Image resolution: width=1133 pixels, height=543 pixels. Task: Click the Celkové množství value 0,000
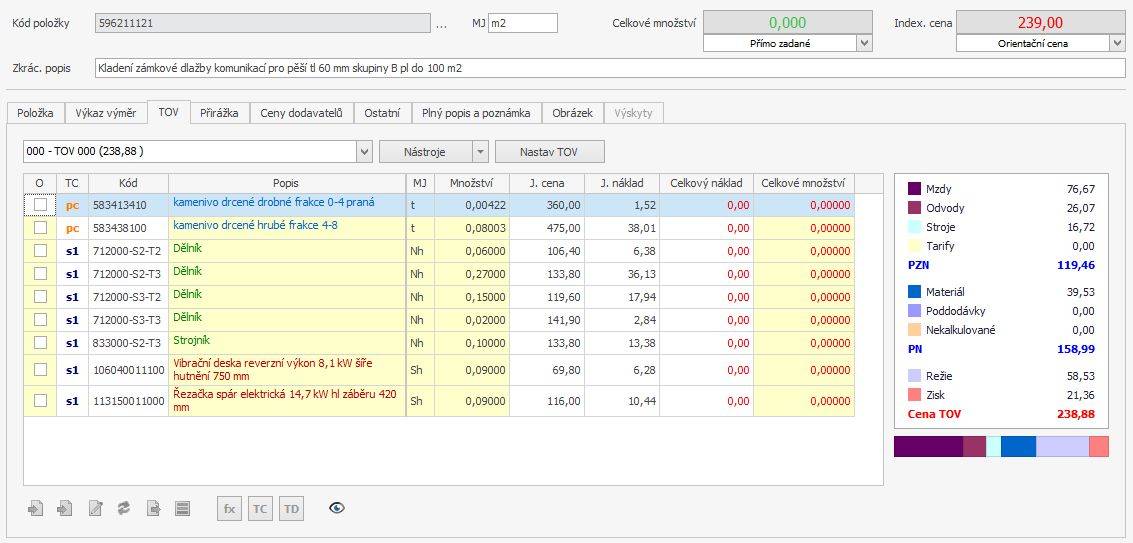coord(788,22)
